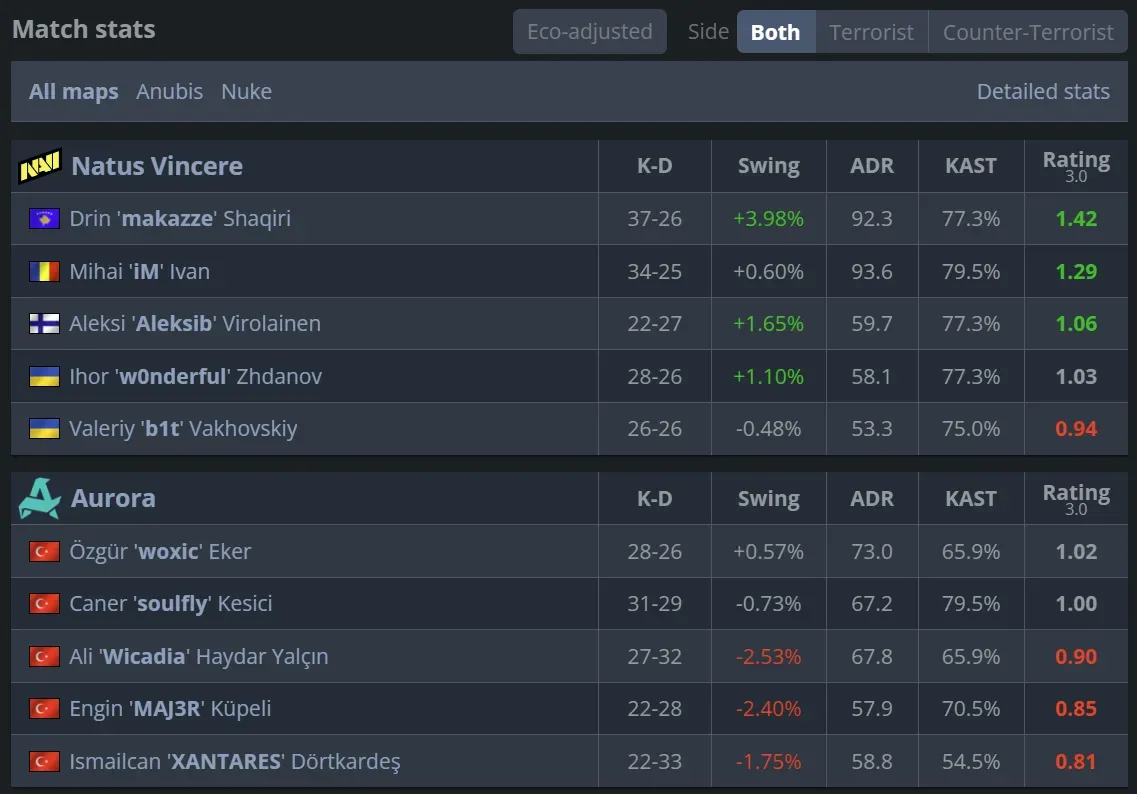Viewport: 1137px width, 794px height.
Task: Select the All maps tab
Action: click(x=74, y=92)
